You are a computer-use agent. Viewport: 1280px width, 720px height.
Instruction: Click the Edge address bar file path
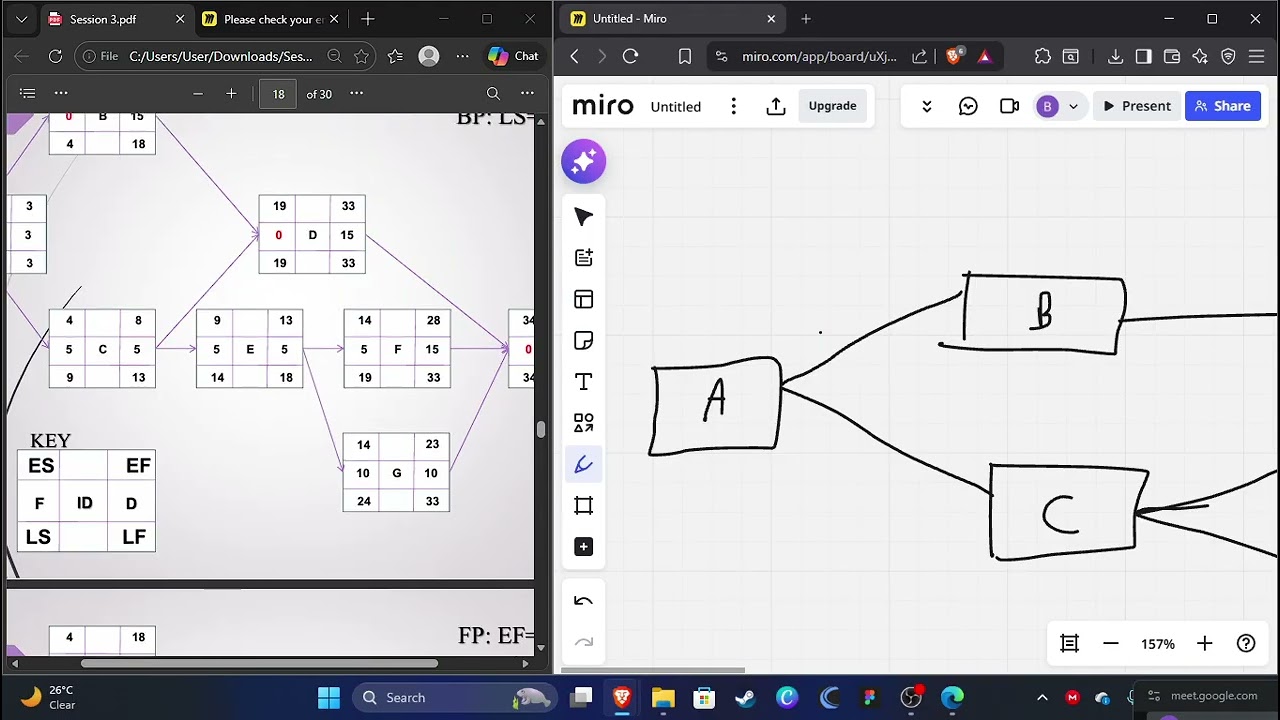click(220, 57)
